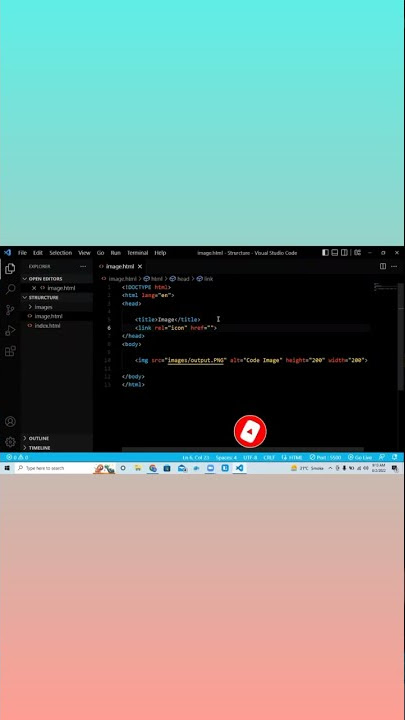Show errors and warnings in status bar
The height and width of the screenshot is (720, 405).
point(17,458)
